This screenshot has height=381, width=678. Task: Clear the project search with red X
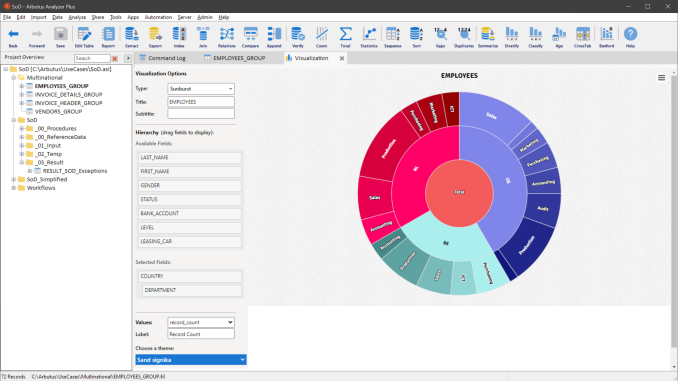click(115, 58)
